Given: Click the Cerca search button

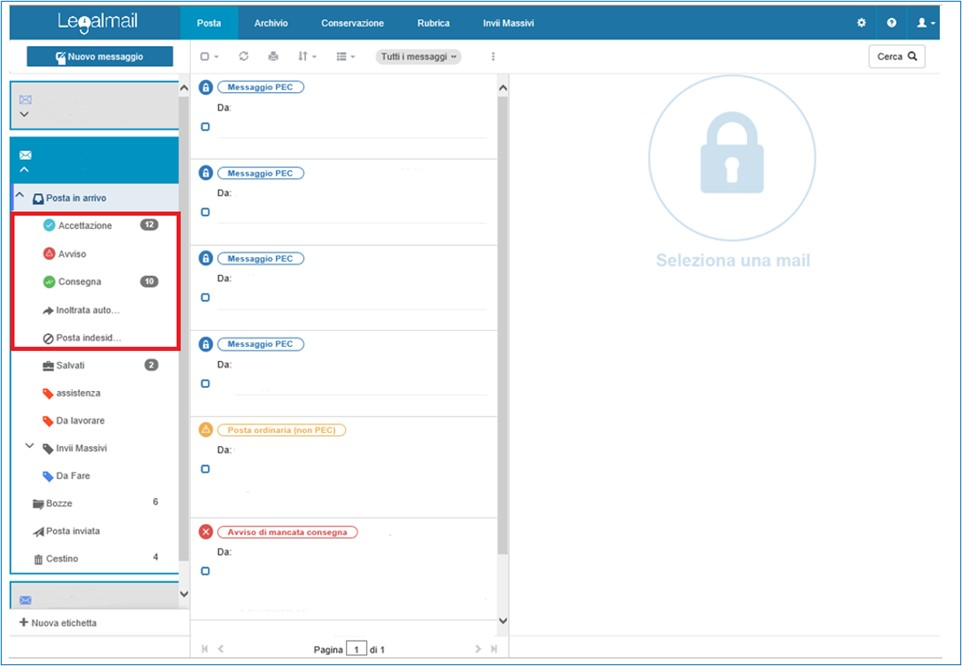Looking at the screenshot, I should click(x=896, y=57).
